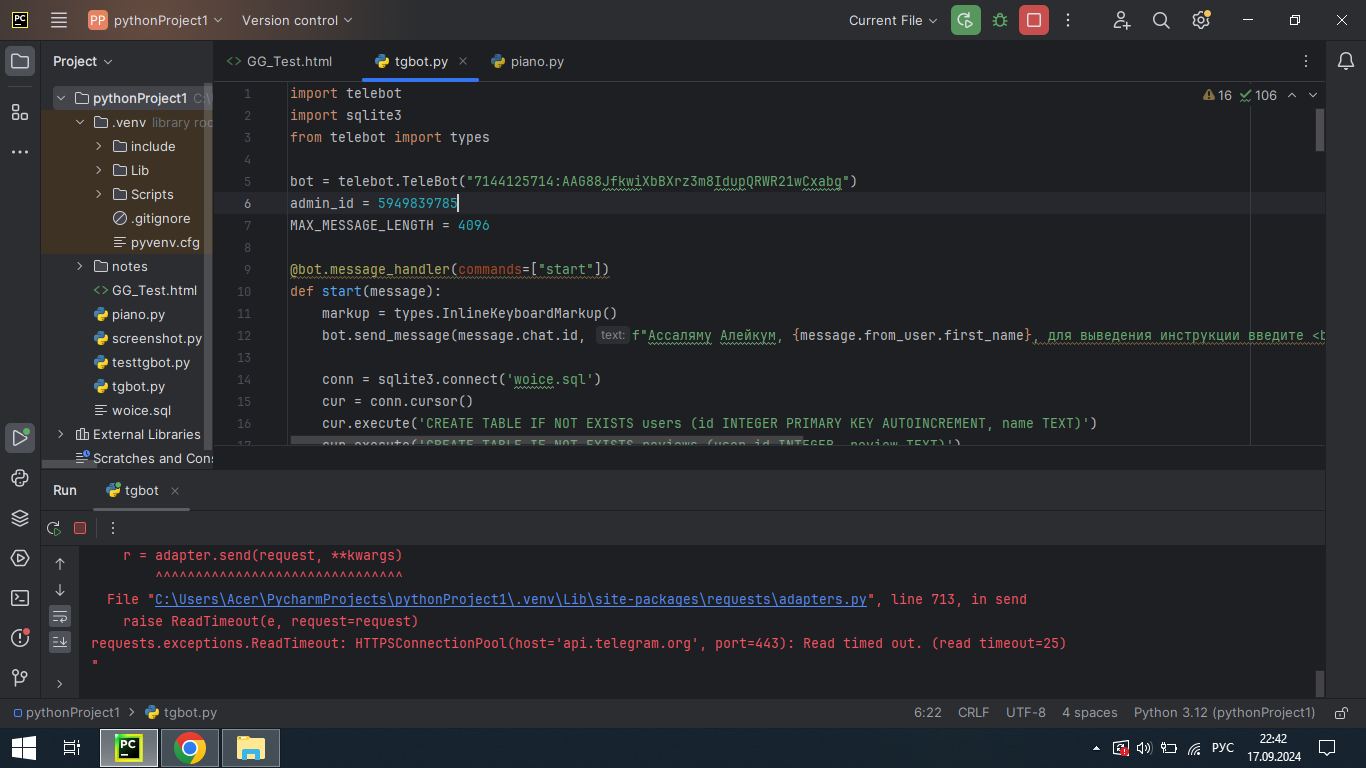Image resolution: width=1366 pixels, height=768 pixels.
Task: Toggle soft-wrap in the Run console
Action: tap(60, 616)
